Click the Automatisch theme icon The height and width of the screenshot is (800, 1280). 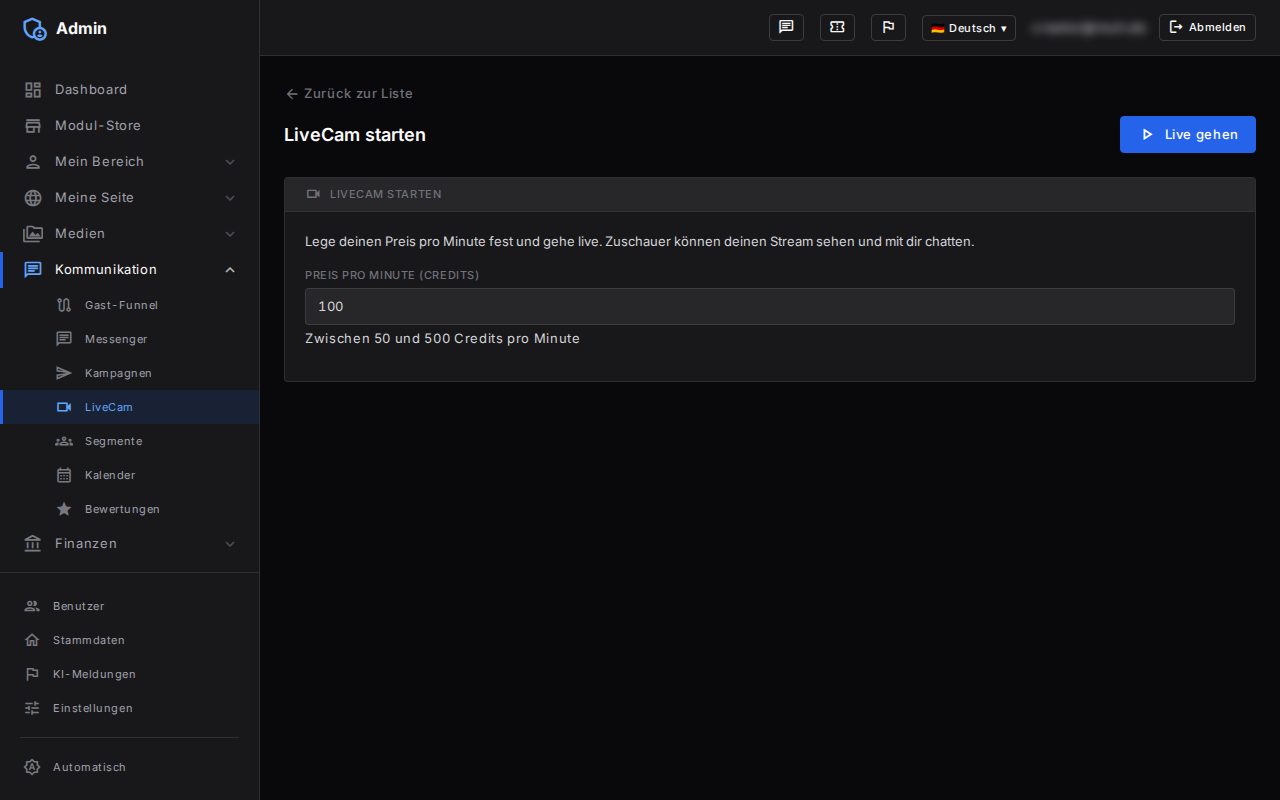tap(32, 767)
